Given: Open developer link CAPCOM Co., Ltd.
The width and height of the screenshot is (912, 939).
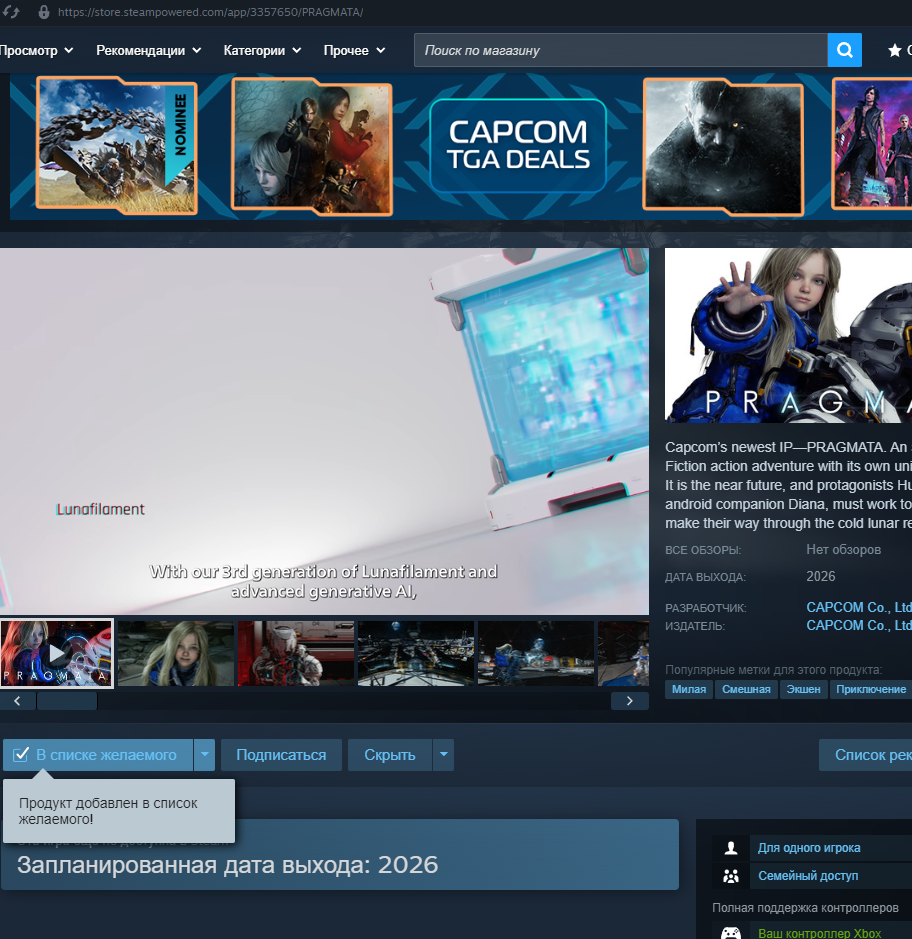Looking at the screenshot, I should coord(859,607).
